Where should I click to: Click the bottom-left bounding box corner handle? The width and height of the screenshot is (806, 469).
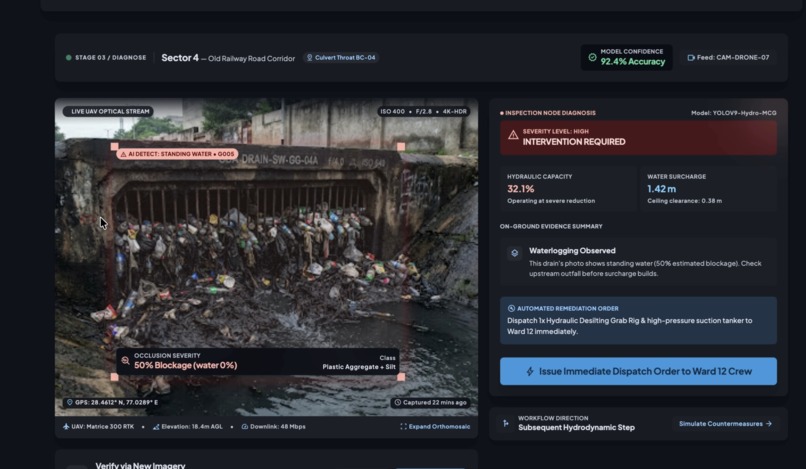pos(114,377)
